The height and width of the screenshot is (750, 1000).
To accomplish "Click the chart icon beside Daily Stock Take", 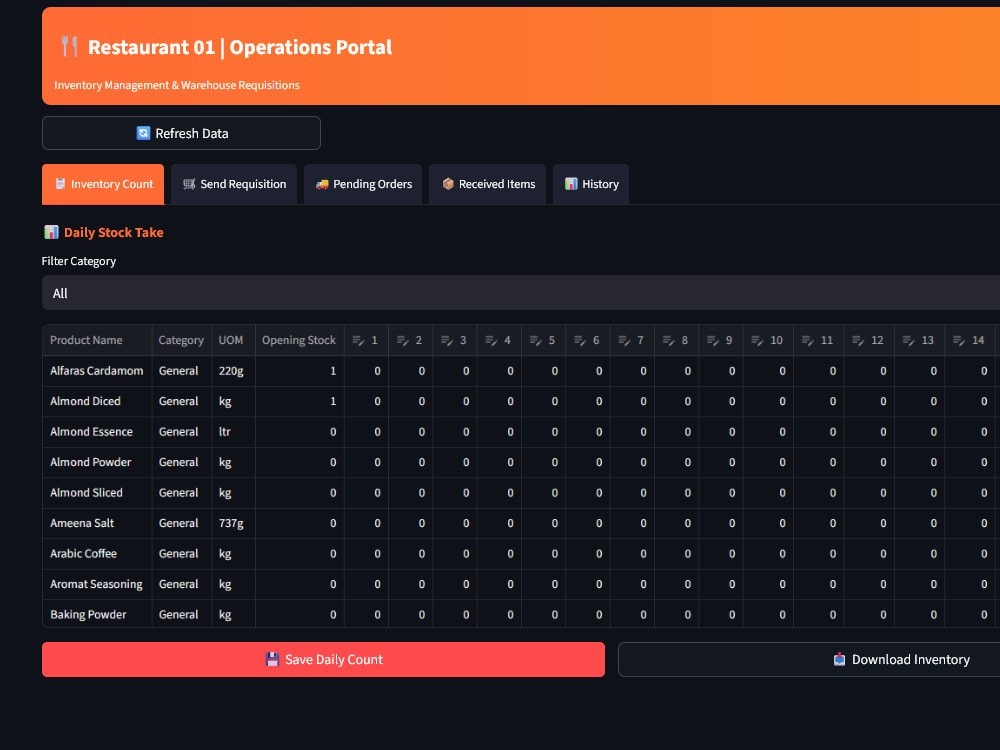I will pyautogui.click(x=51, y=232).
